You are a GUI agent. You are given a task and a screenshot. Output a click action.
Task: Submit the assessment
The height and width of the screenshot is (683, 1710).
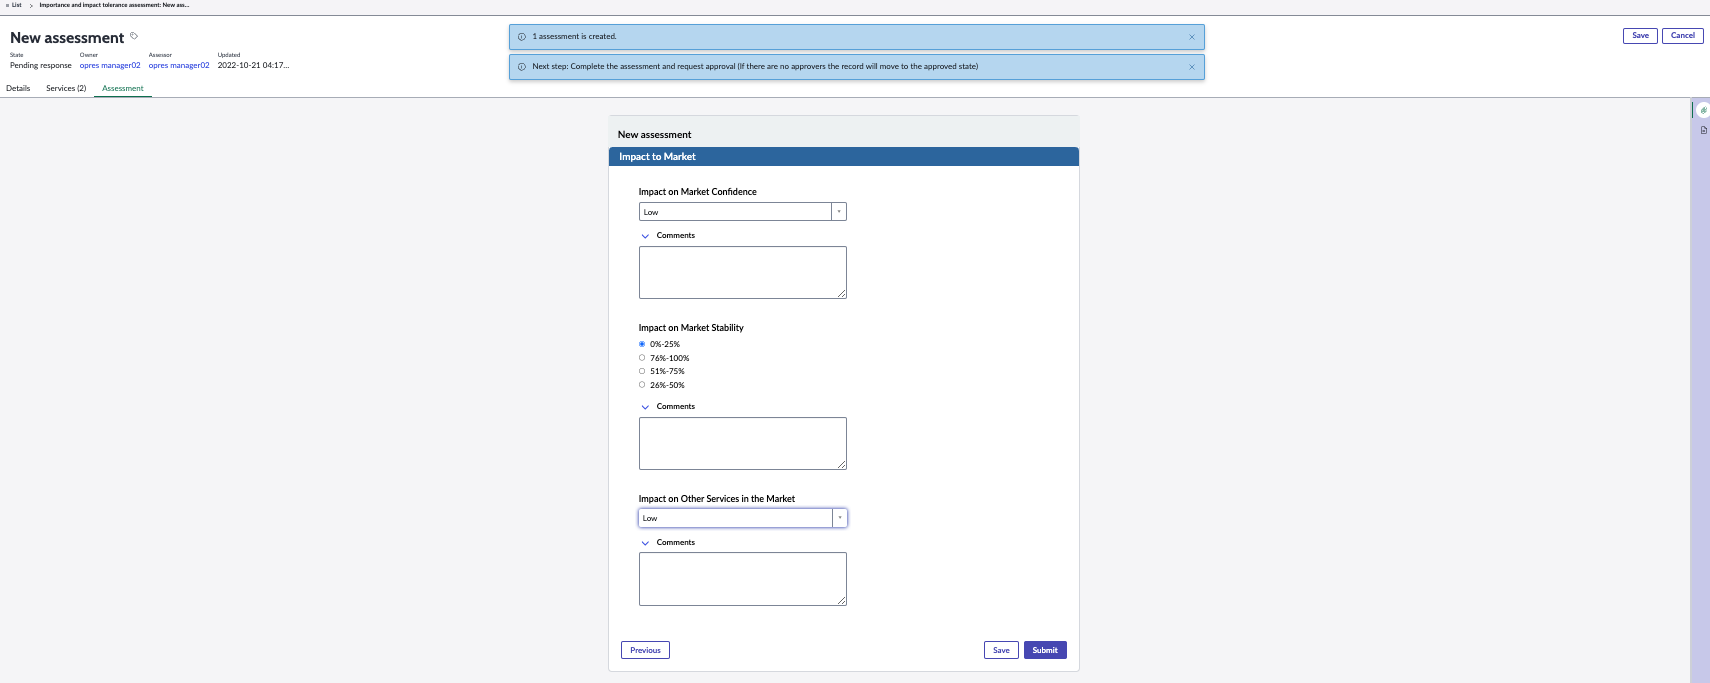tap(1045, 650)
